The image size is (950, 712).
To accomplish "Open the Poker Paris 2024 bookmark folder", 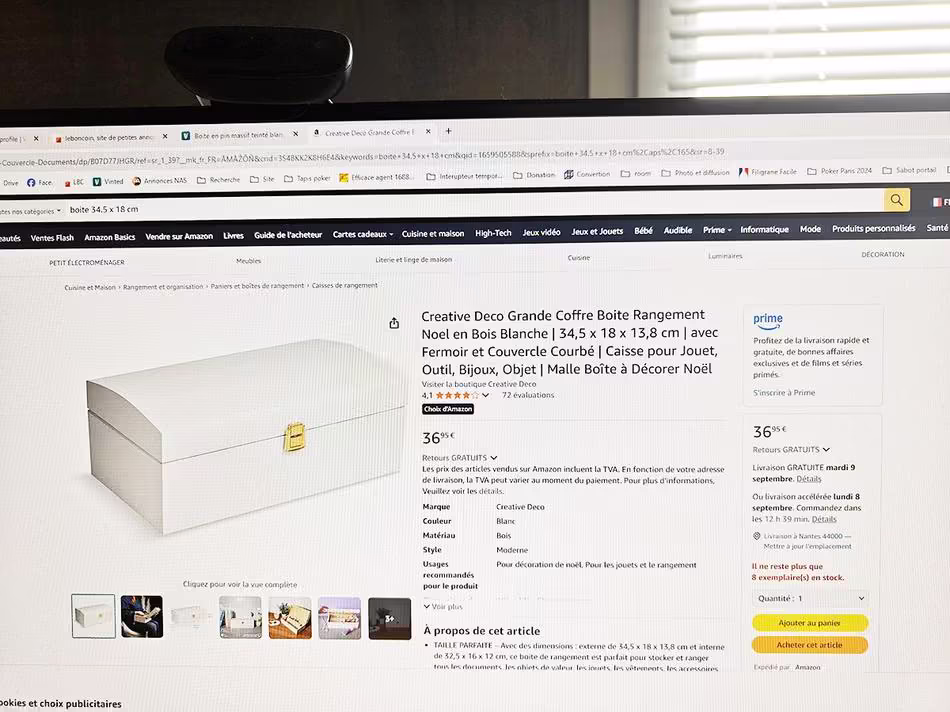I will point(839,171).
